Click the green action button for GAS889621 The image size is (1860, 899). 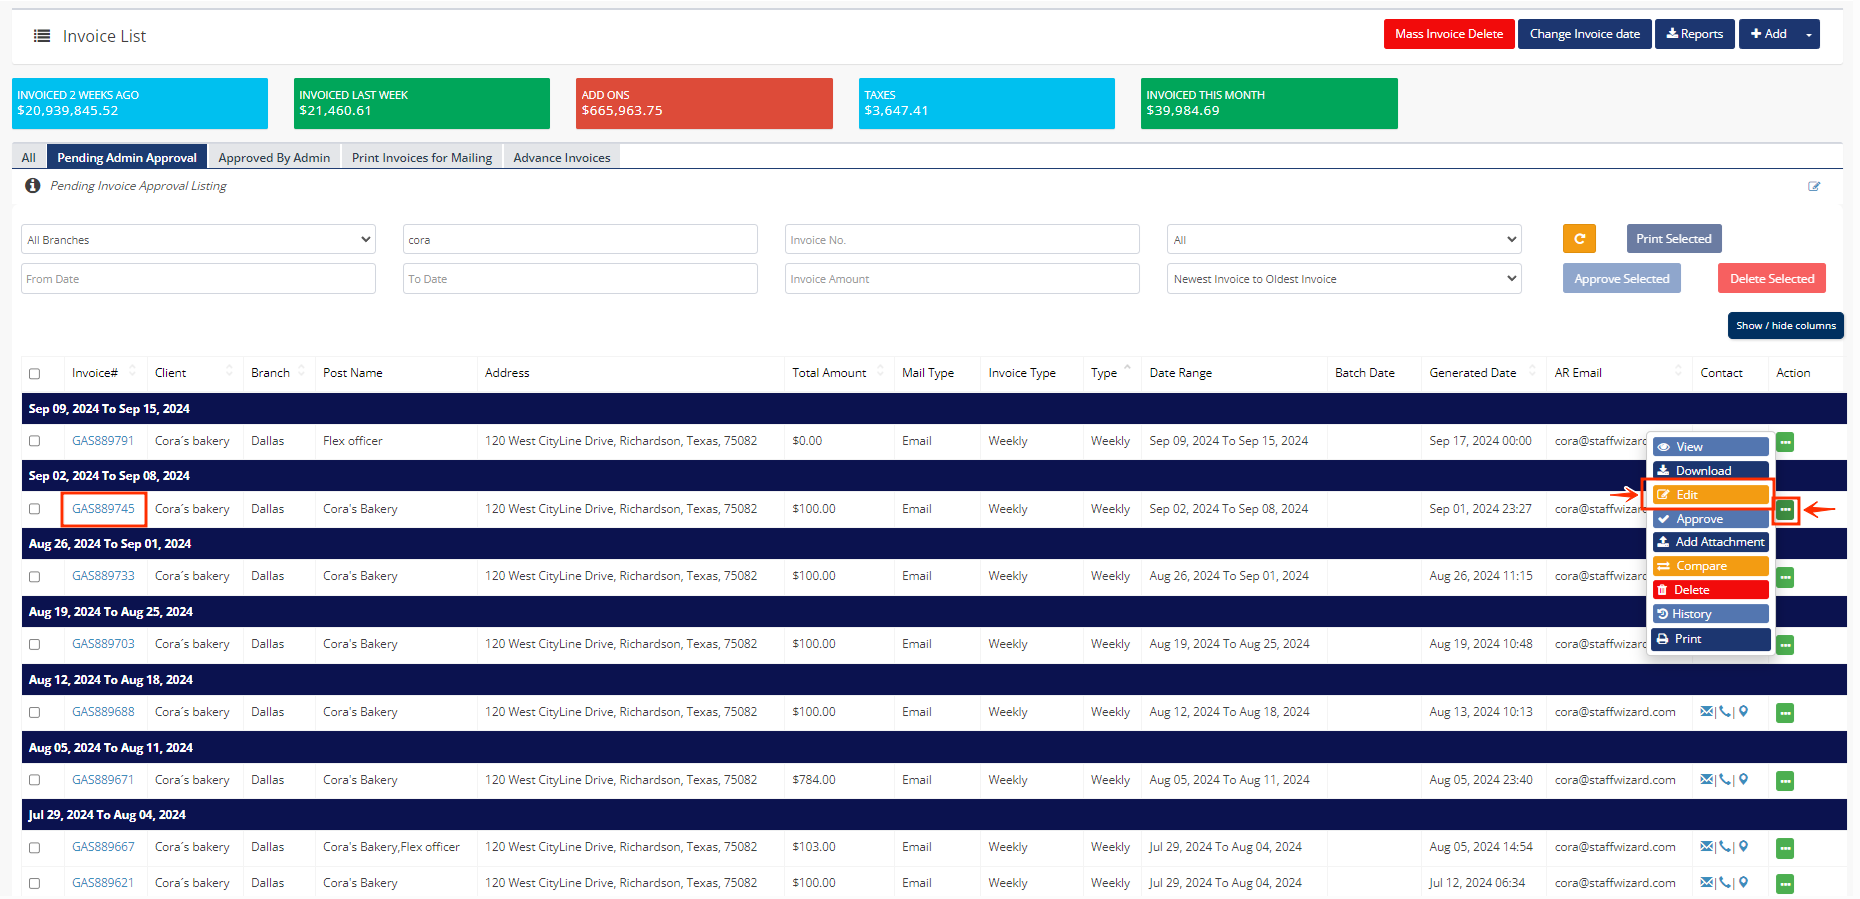(x=1785, y=884)
